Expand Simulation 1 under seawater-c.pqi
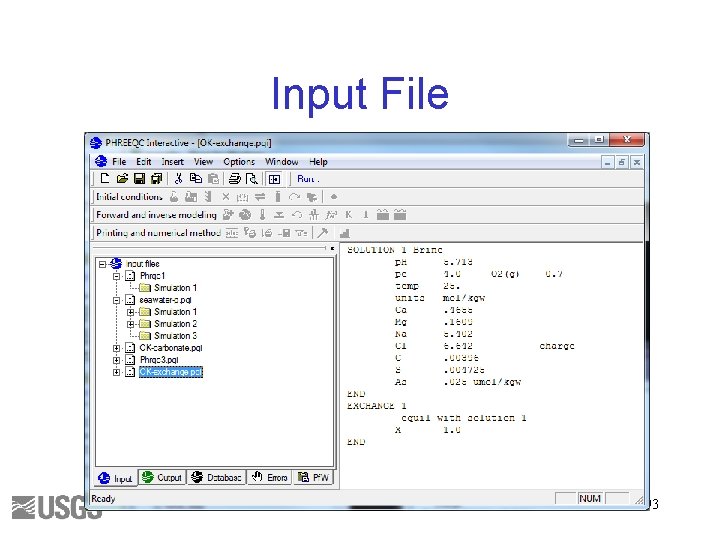This screenshot has height=540, width=720. pos(131,312)
